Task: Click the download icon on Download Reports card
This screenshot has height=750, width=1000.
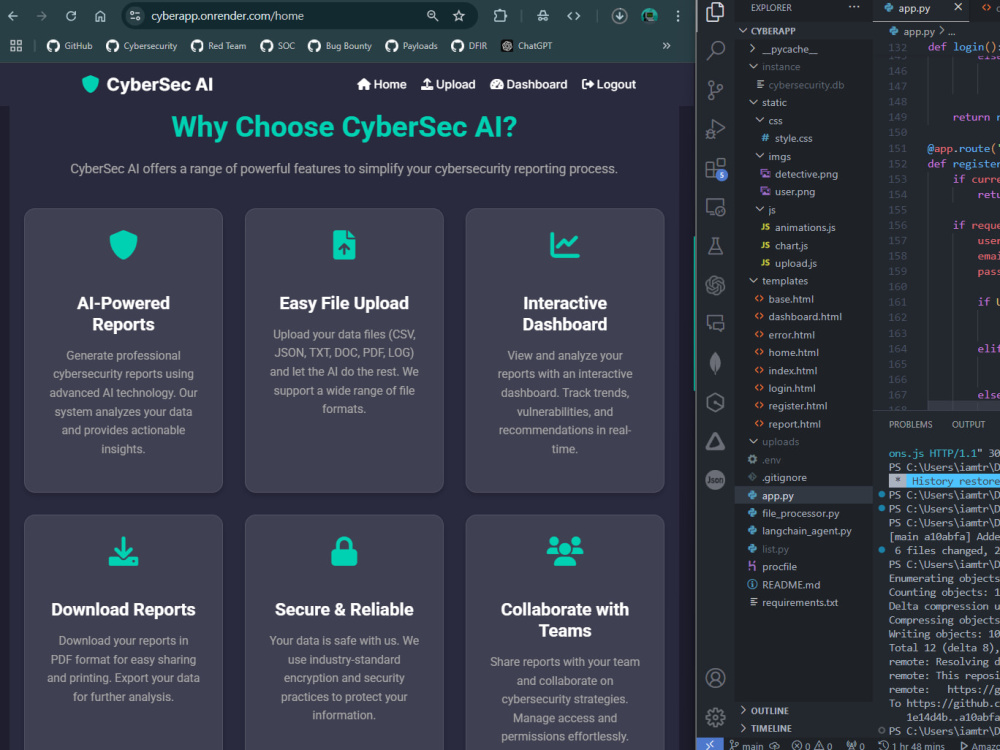Action: point(124,552)
